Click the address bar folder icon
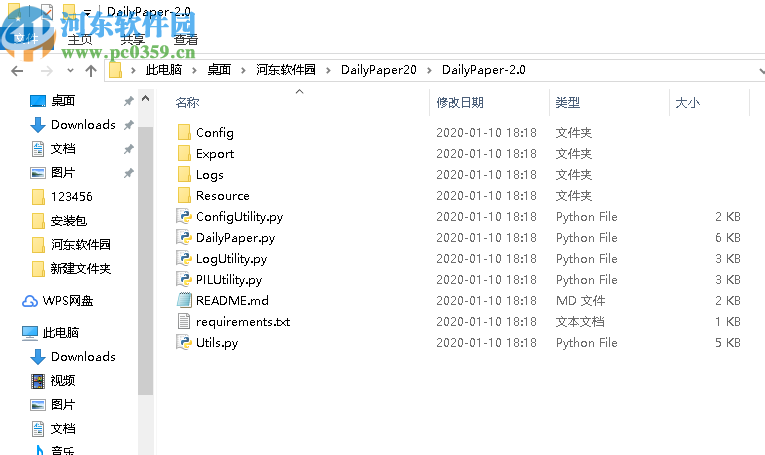Image resolution: width=765 pixels, height=455 pixels. tap(115, 70)
